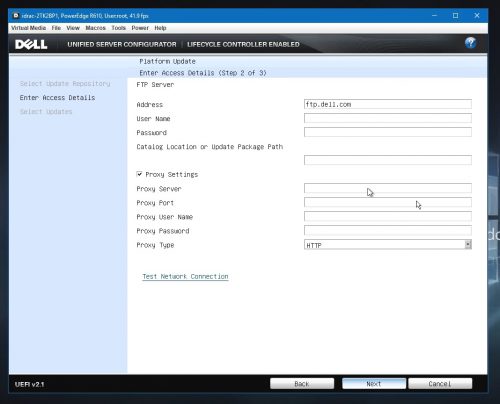Click the Next button
This screenshot has height=404, width=500.
[374, 384]
